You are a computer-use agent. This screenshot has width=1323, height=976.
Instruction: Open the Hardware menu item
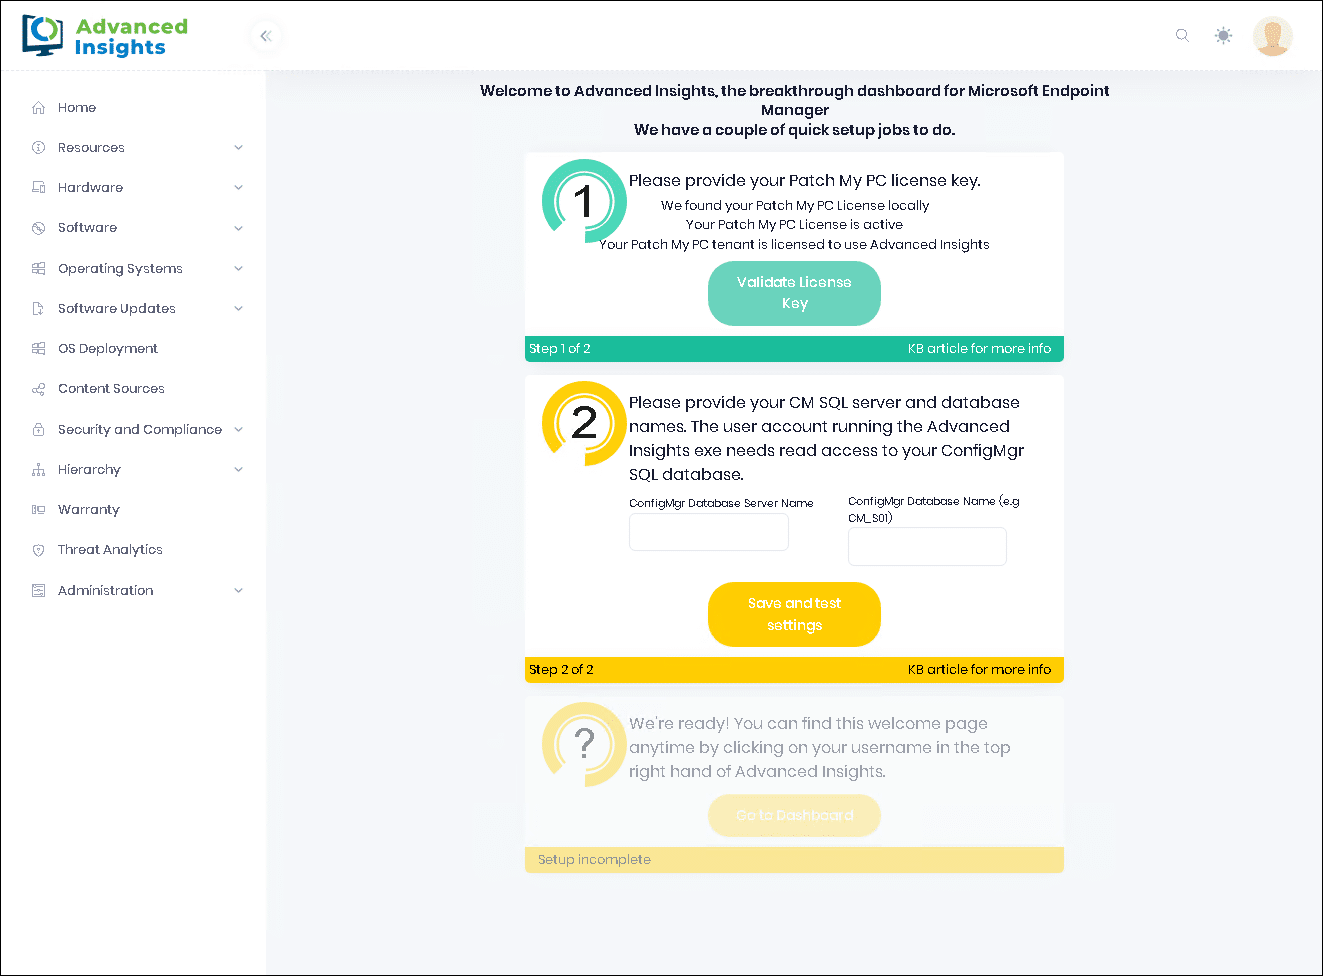click(x=90, y=188)
